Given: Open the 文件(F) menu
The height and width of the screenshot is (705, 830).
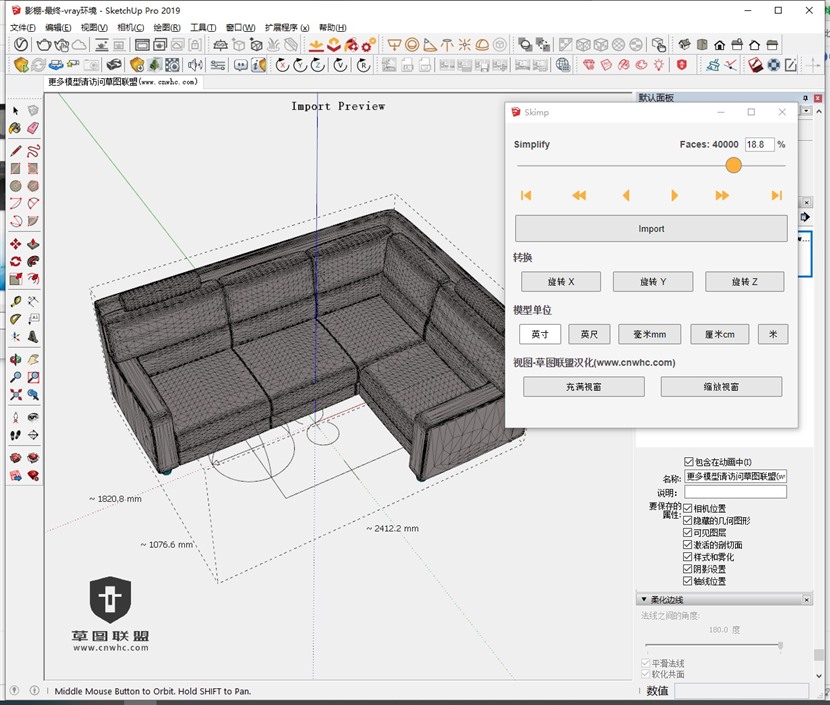Looking at the screenshot, I should point(23,28).
